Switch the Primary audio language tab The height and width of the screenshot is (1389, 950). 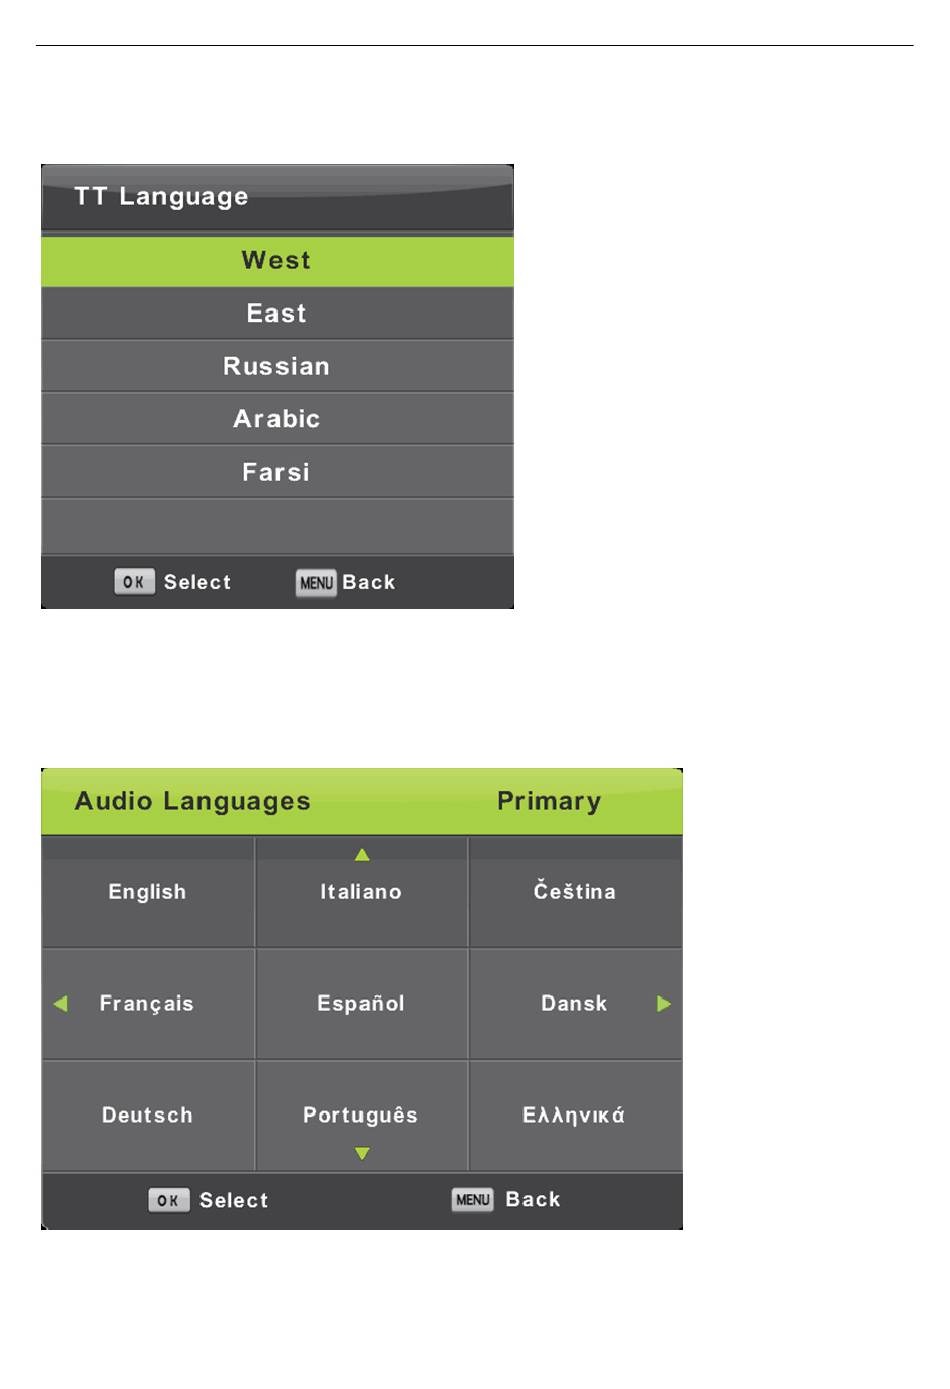[549, 802]
